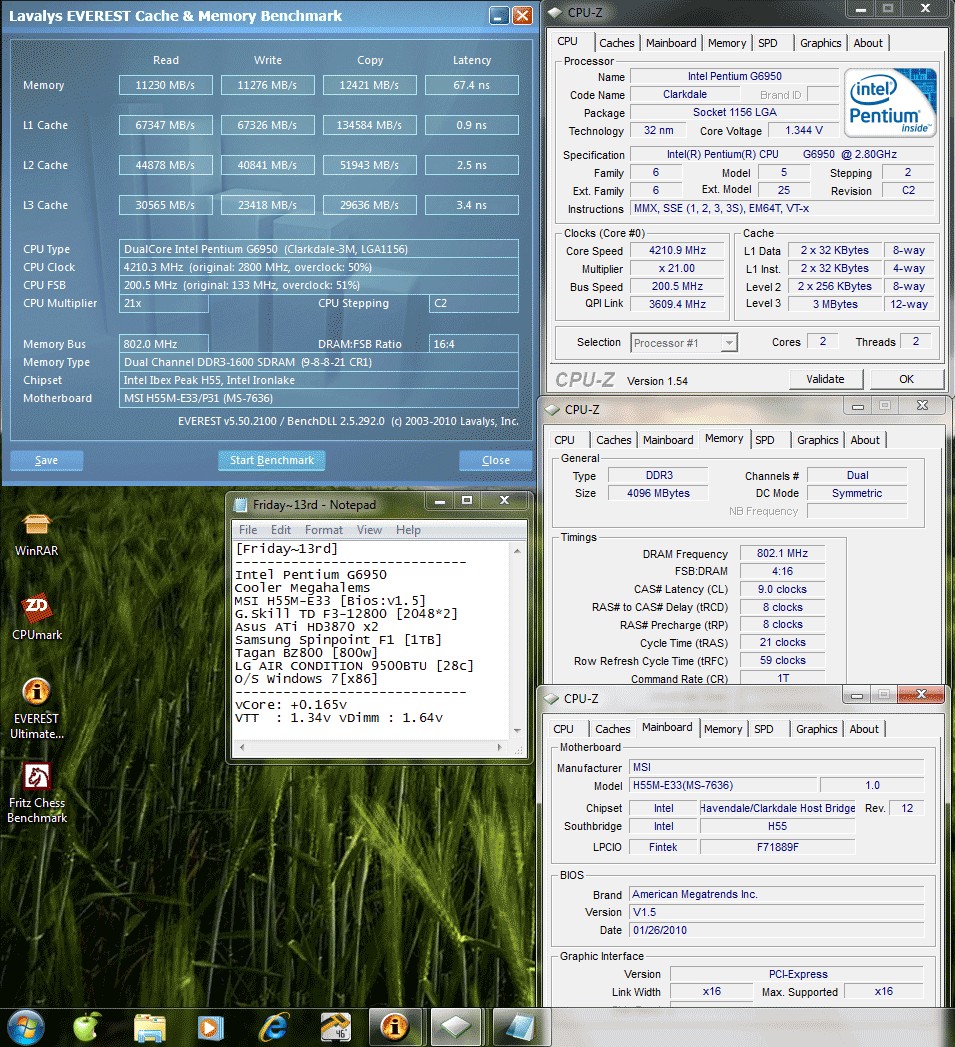This screenshot has height=1047, width=955.
Task: Select the CPUmark desktop icon
Action: coord(37,617)
